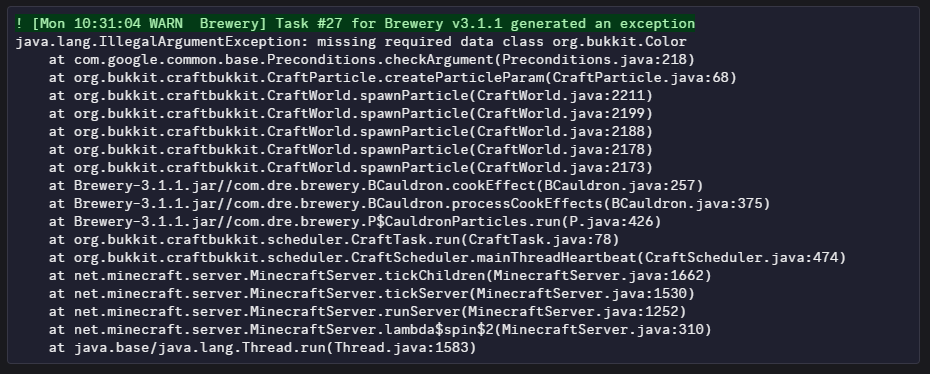This screenshot has width=930, height=374.
Task: Click the BCauldron.processCookEffects line
Action: (x=410, y=204)
